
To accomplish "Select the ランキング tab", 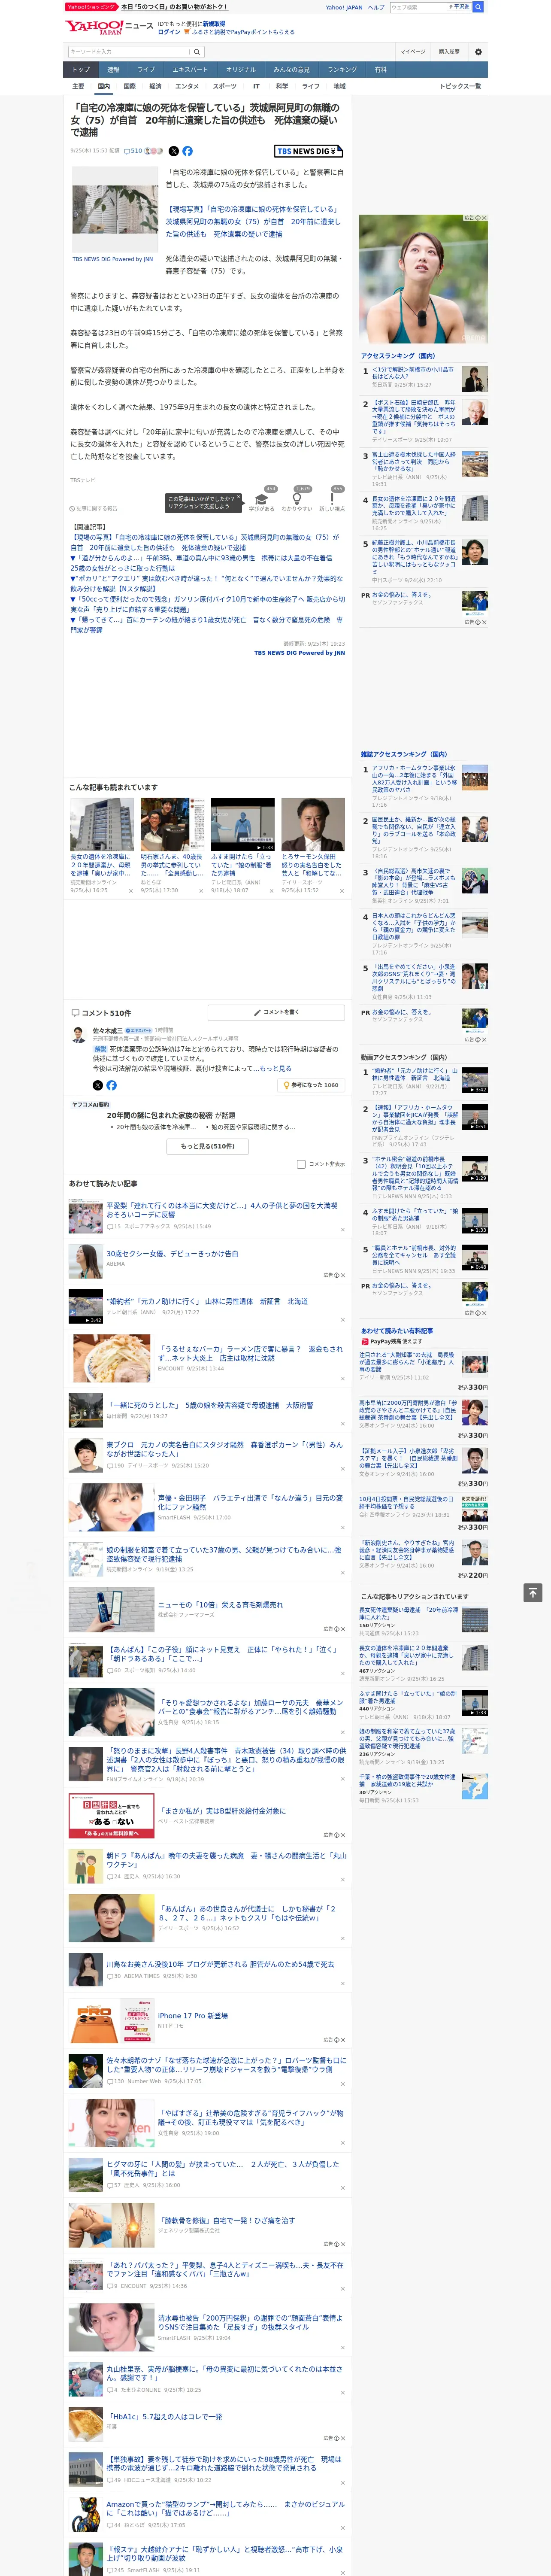I will 343,69.
